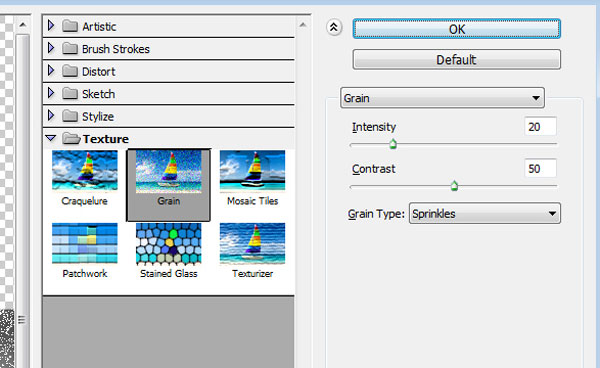
Task: Collapse the Texture filter folder
Action: click(x=51, y=138)
